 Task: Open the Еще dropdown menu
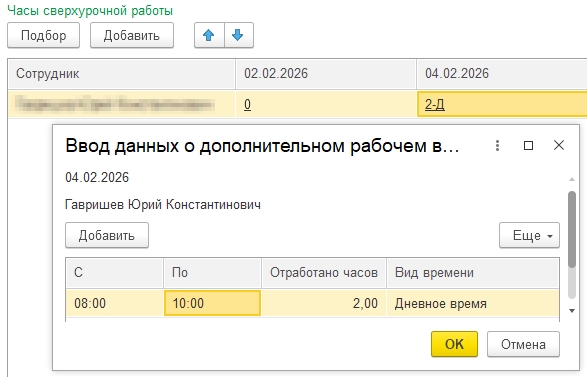(529, 235)
